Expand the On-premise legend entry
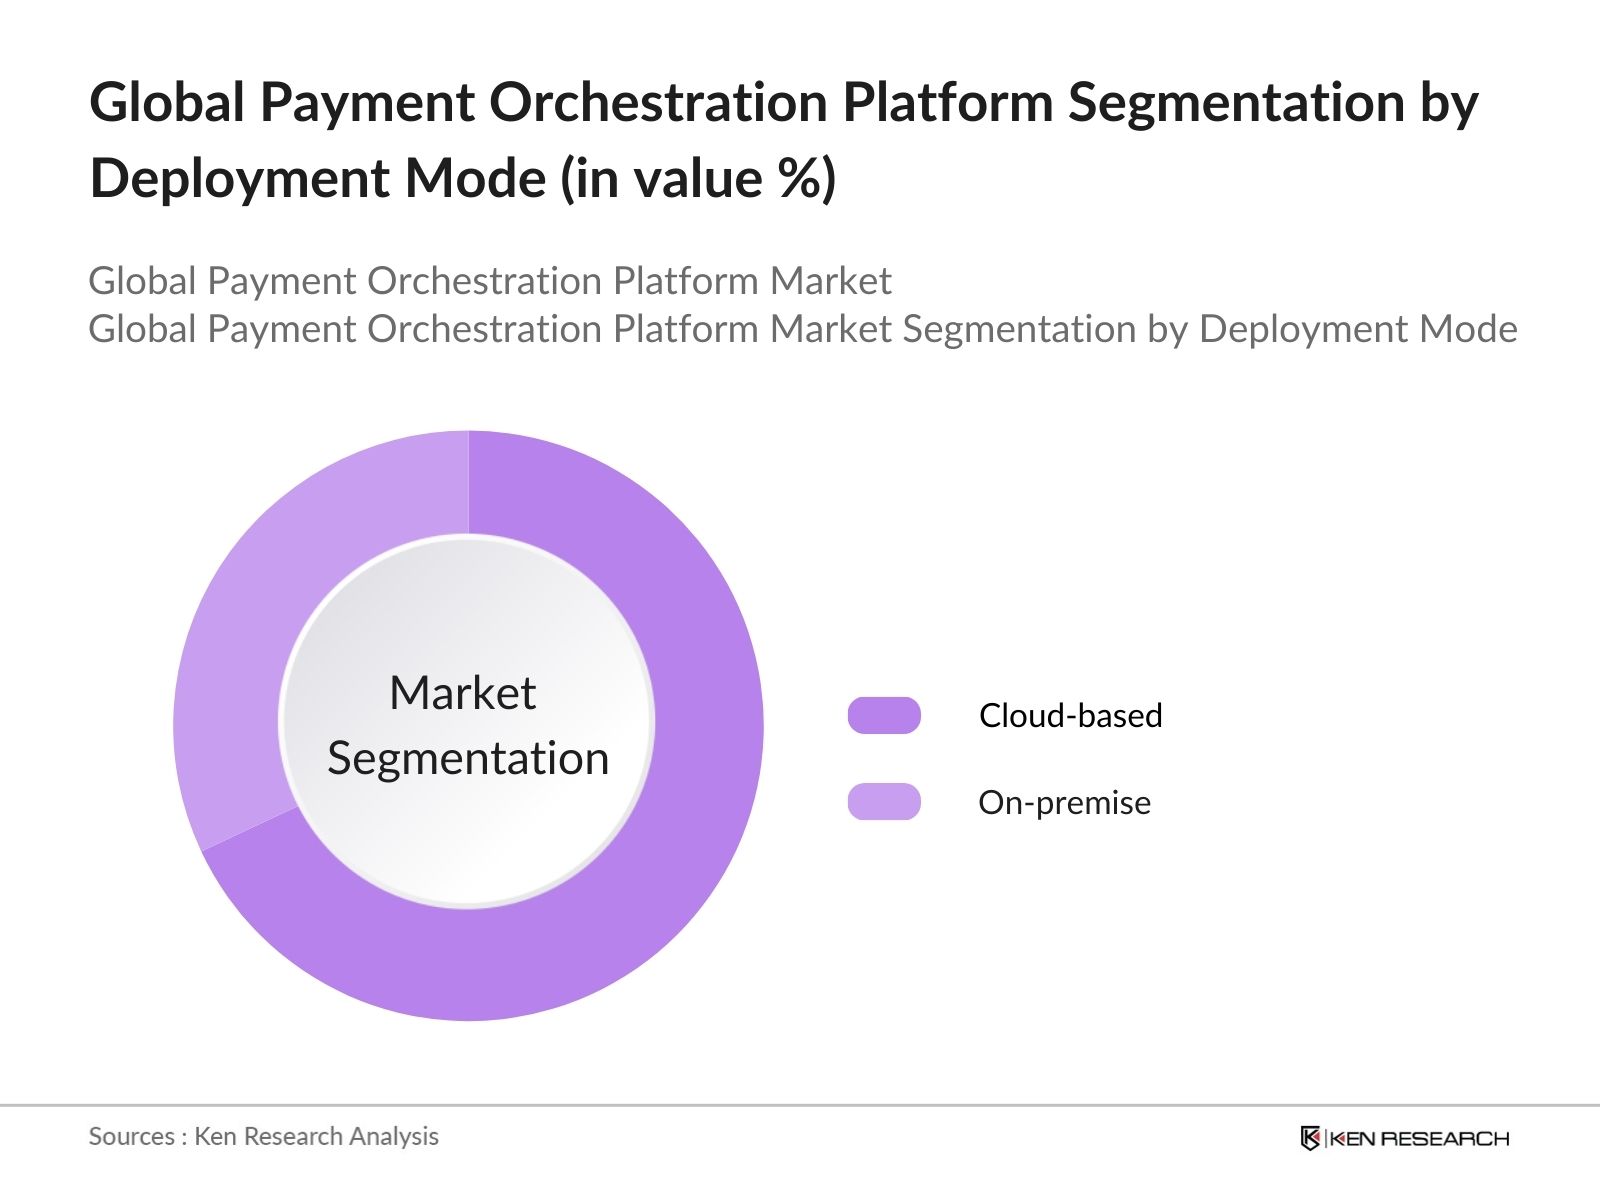Viewport: 1600px width, 1200px height. click(1065, 801)
